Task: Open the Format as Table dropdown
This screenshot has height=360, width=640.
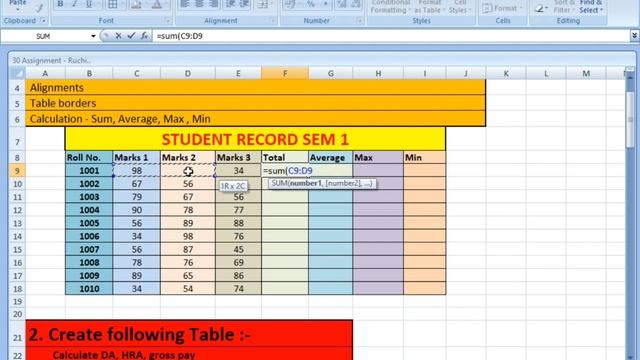Action: tap(429, 7)
